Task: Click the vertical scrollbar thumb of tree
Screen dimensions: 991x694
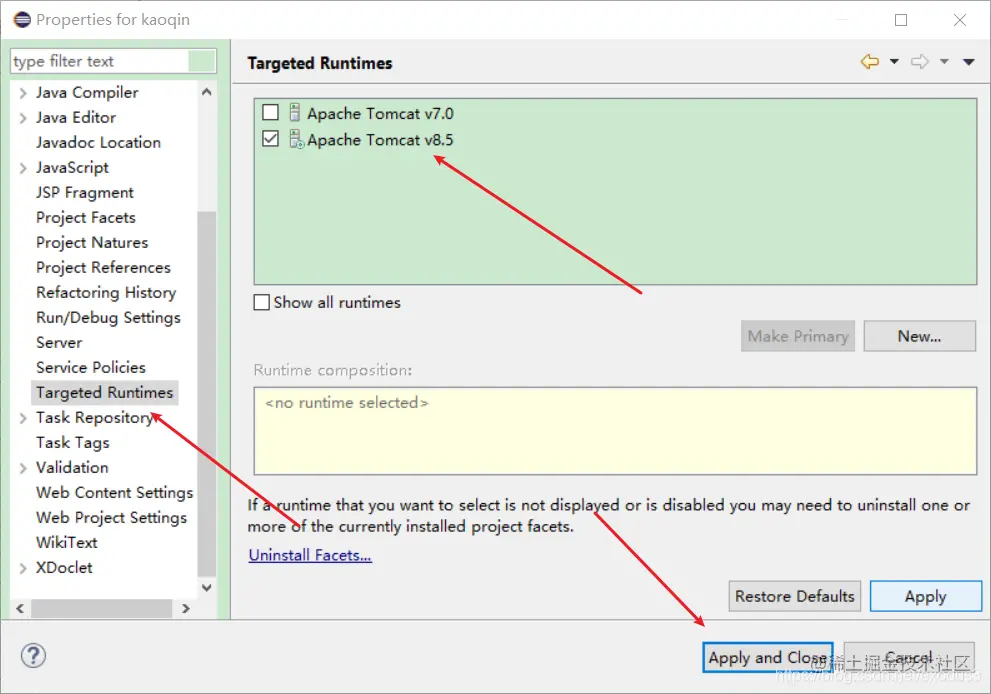Action: 207,394
